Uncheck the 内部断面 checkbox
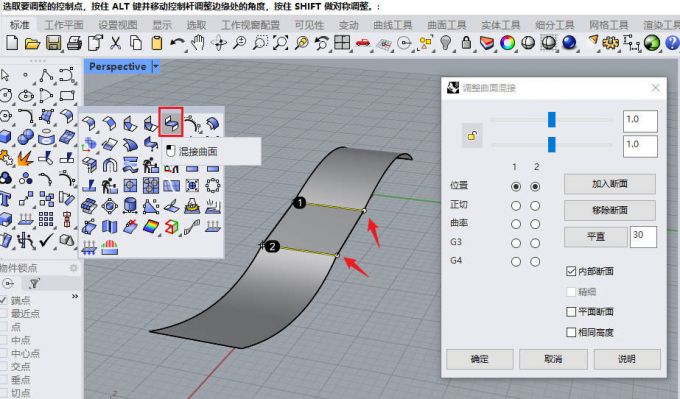The image size is (680, 399). (x=571, y=271)
